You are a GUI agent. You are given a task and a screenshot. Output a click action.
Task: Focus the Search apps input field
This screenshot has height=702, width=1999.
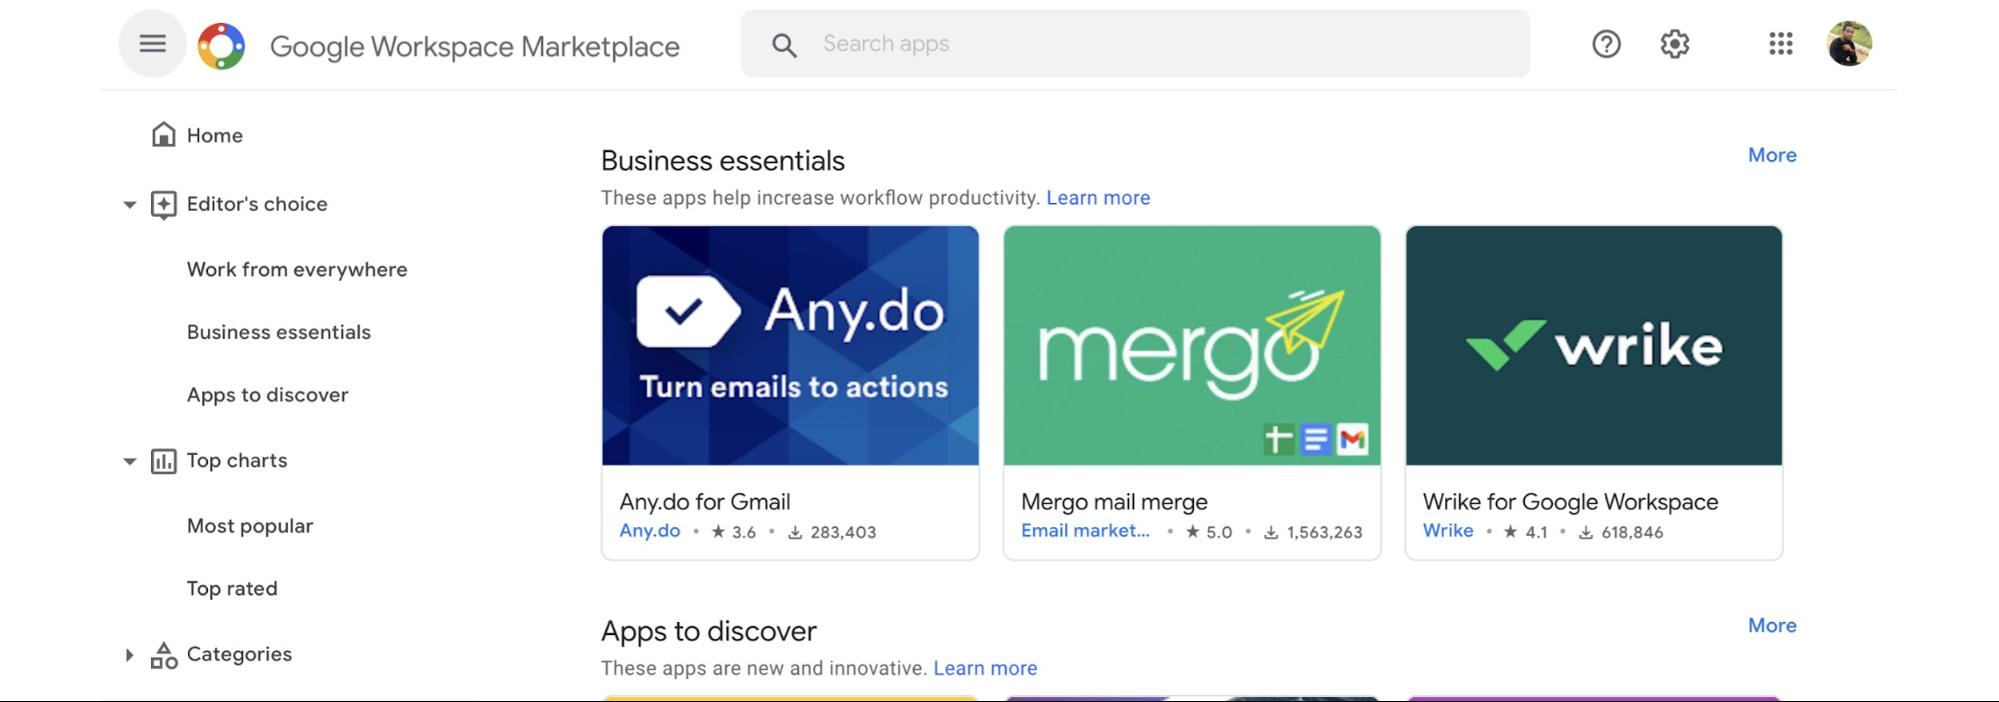pos(1135,44)
